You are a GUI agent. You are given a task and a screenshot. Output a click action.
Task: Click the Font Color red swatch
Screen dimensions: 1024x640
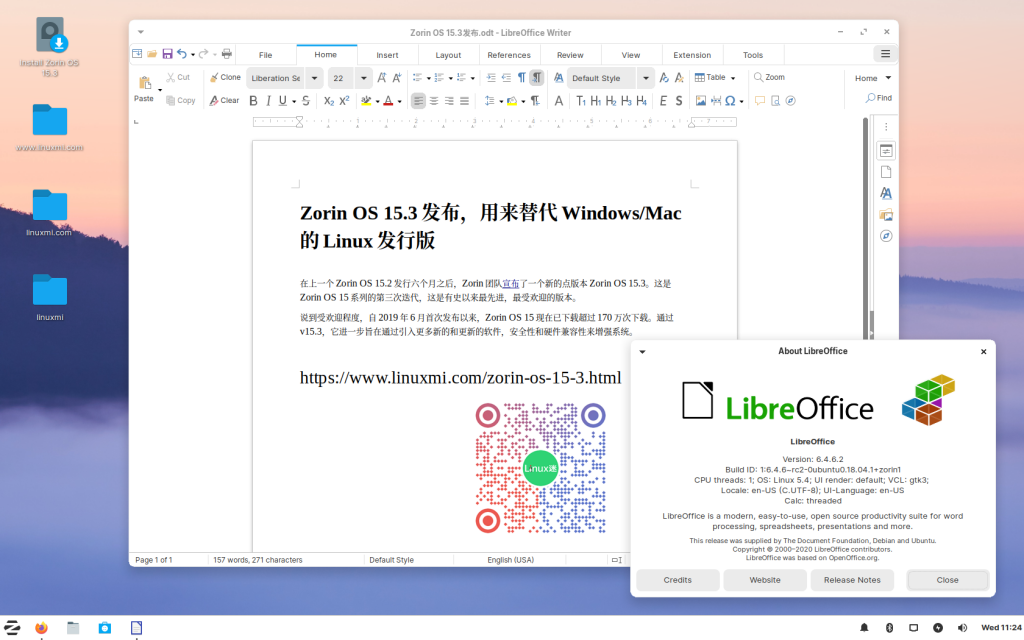click(x=388, y=101)
